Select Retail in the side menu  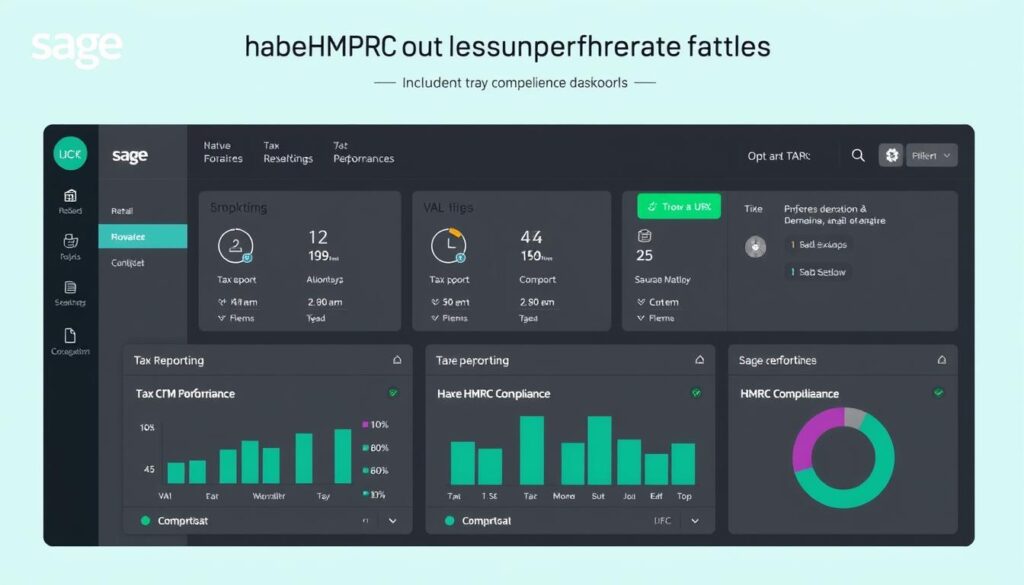coord(122,211)
